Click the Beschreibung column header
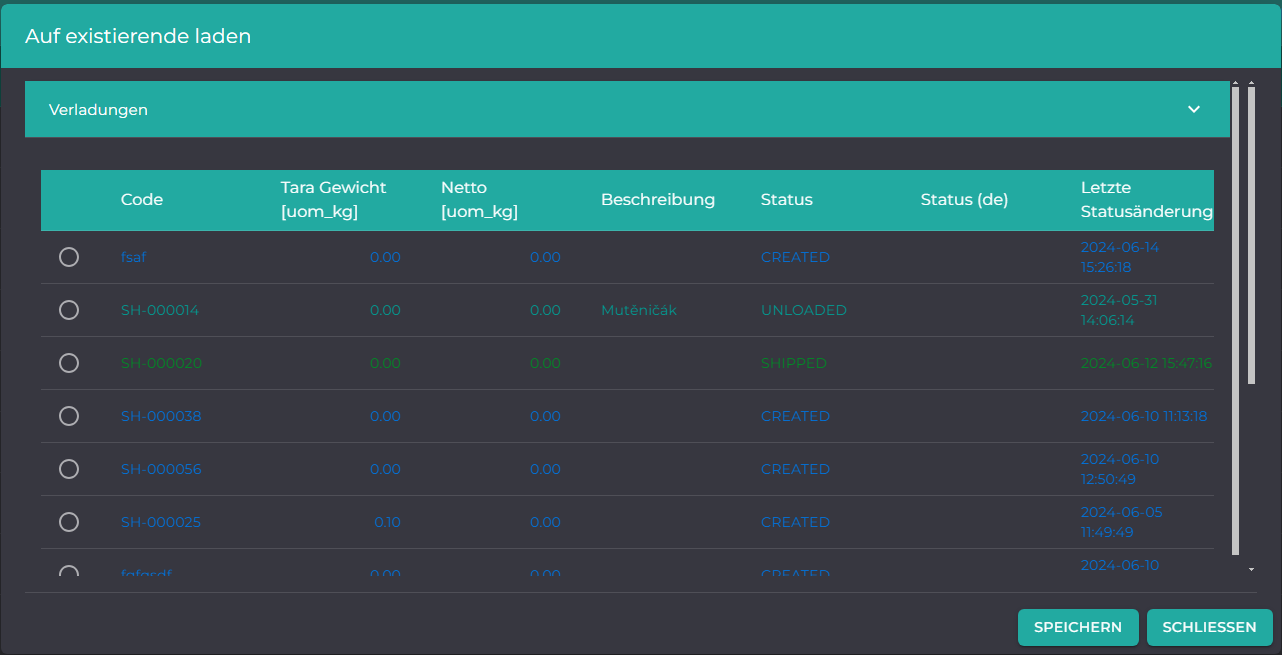 (658, 200)
